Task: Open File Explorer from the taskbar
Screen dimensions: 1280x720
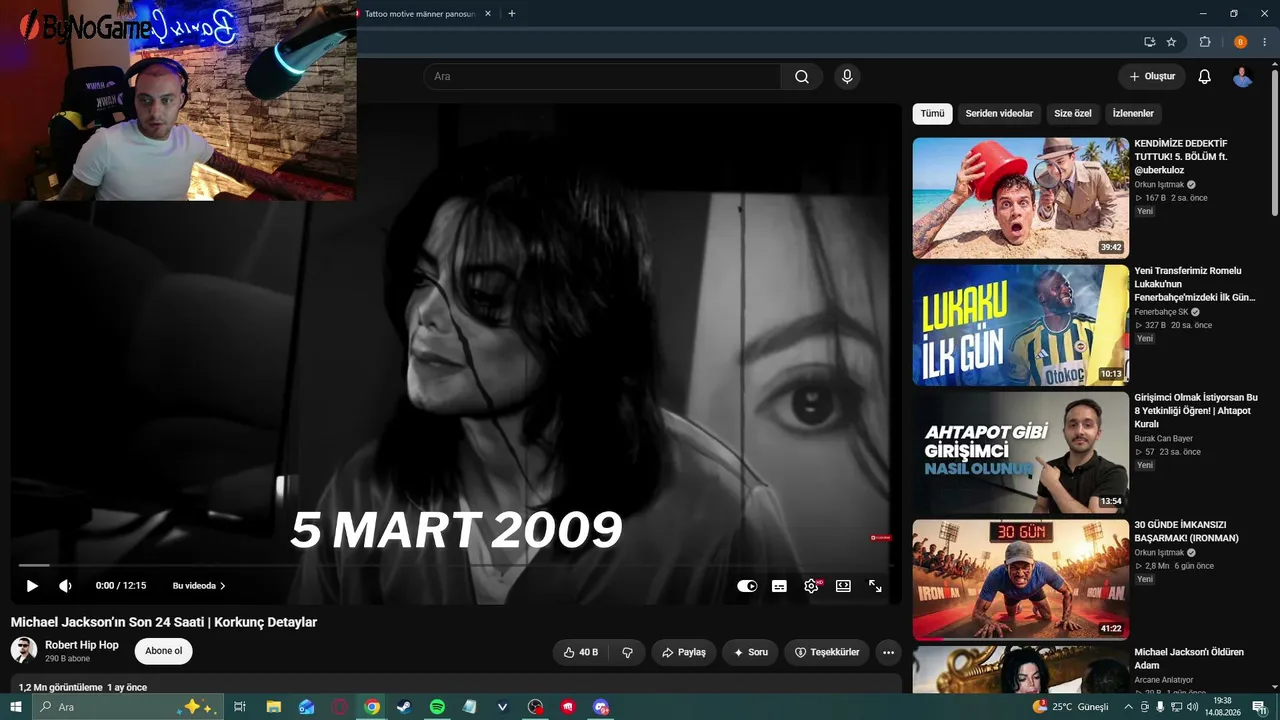Action: (273, 707)
